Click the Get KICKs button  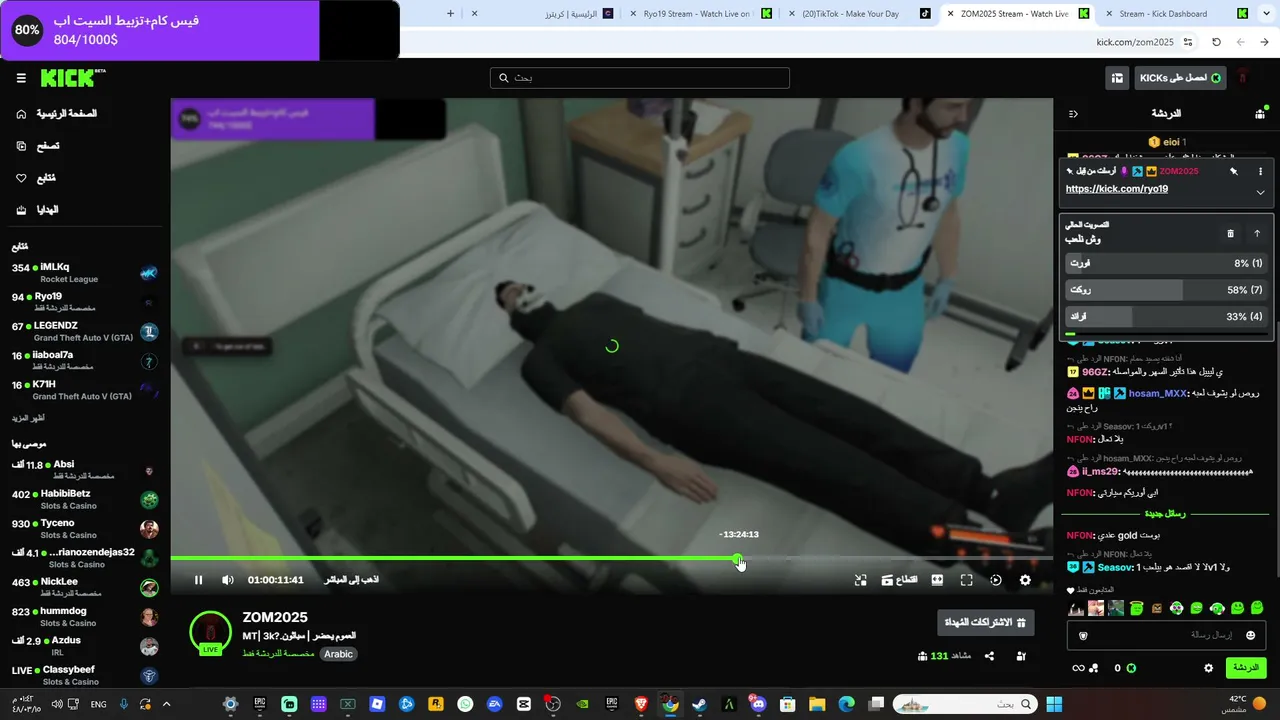click(x=1180, y=78)
